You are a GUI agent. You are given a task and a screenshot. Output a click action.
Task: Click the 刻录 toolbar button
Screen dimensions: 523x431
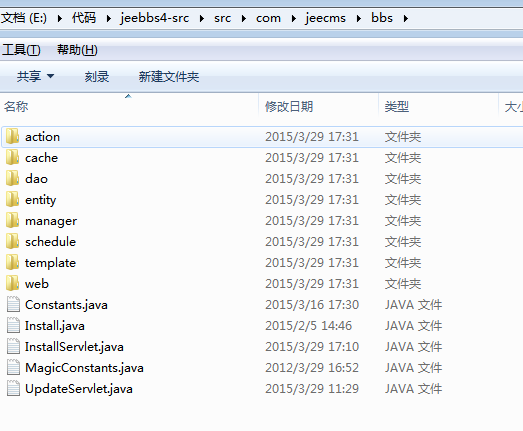97,77
